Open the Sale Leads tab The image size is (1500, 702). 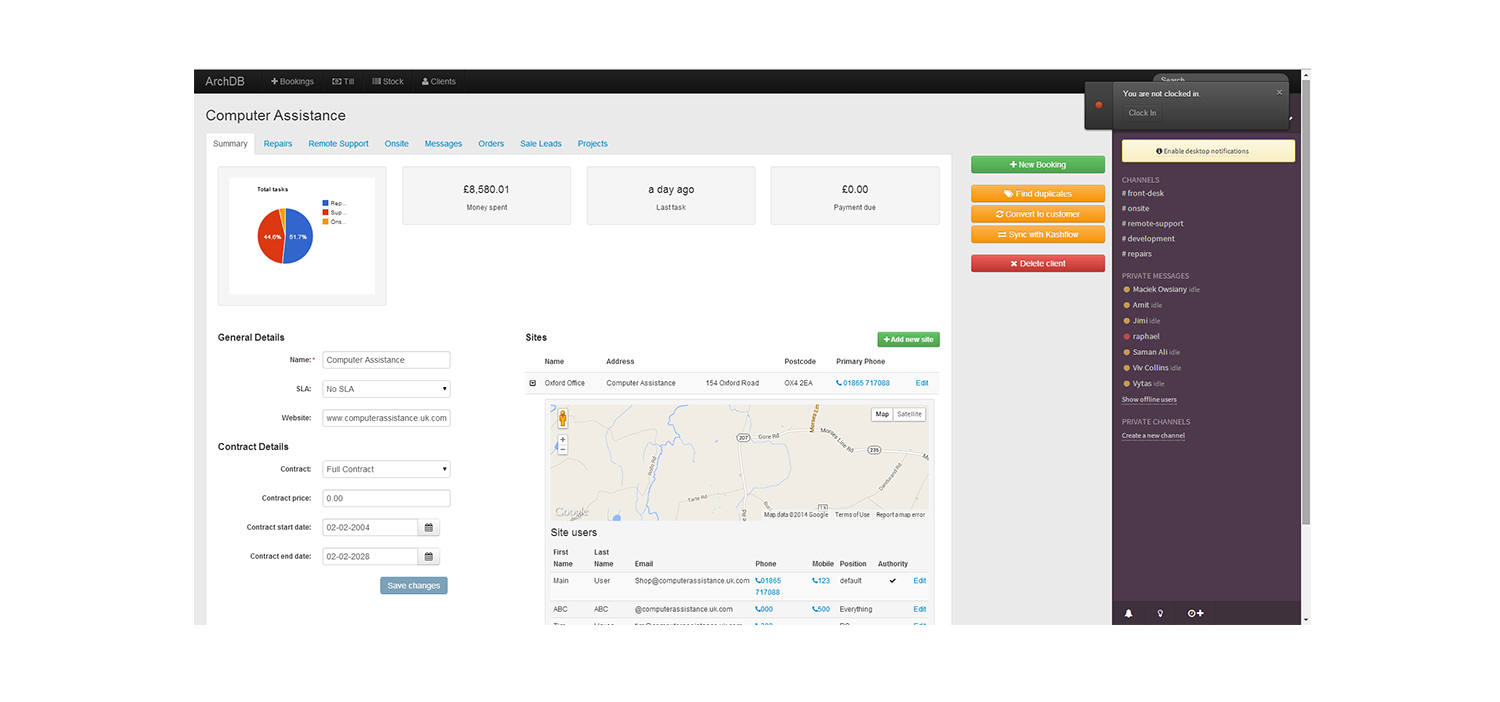coord(541,143)
